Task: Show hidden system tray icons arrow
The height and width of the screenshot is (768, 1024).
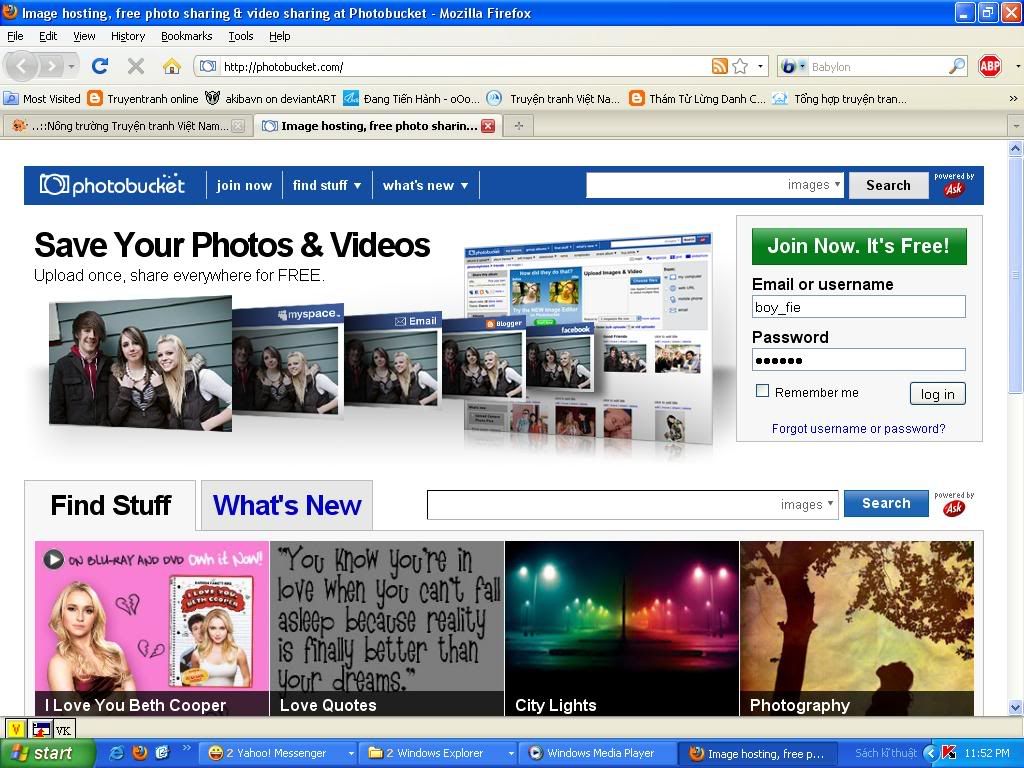Action: 931,753
